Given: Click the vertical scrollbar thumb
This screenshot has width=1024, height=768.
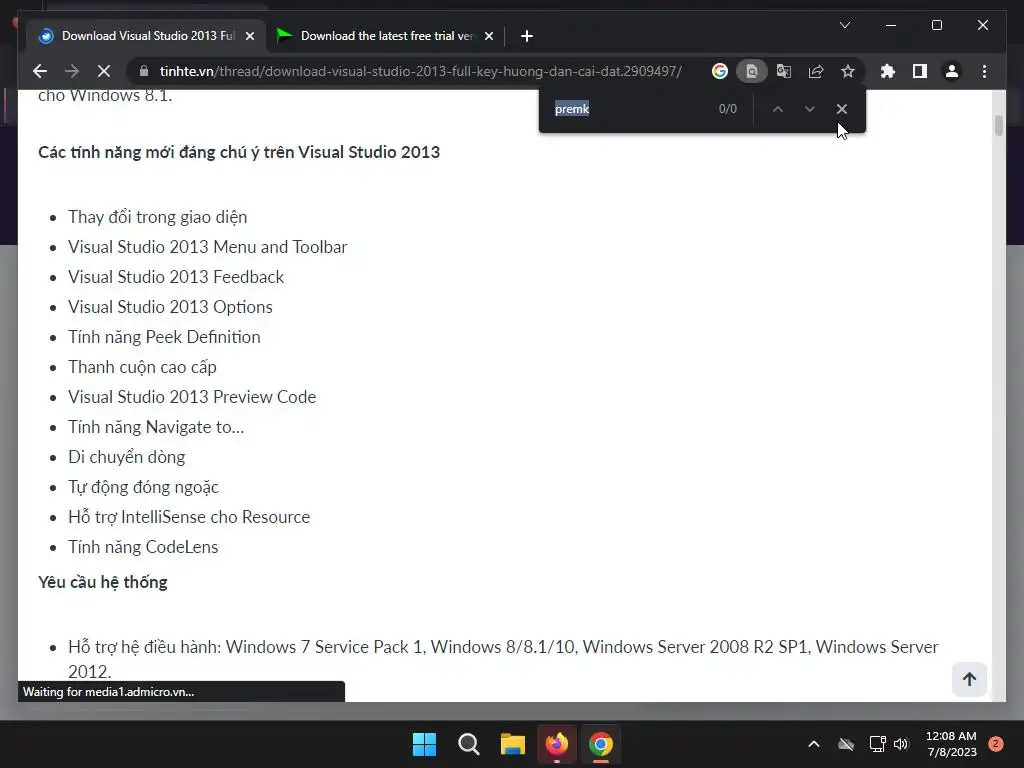Looking at the screenshot, I should (x=999, y=125).
